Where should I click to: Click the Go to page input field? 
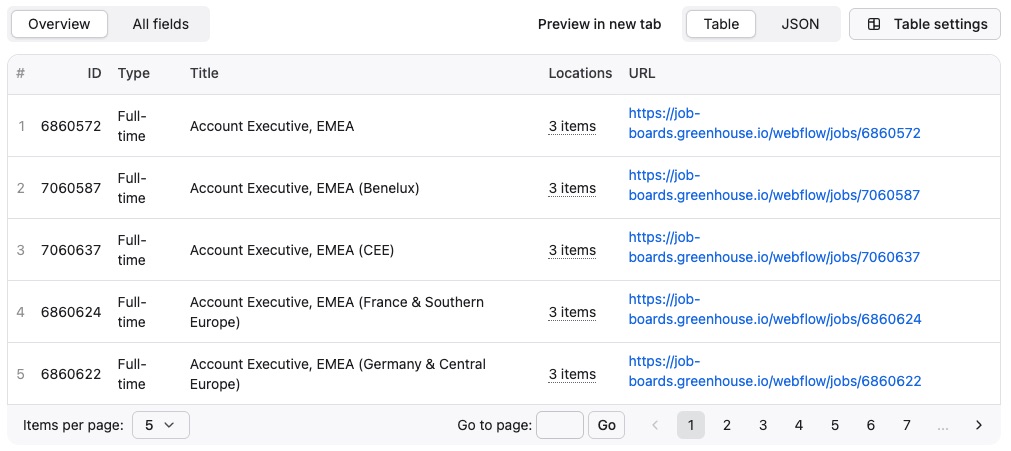[x=560, y=425]
